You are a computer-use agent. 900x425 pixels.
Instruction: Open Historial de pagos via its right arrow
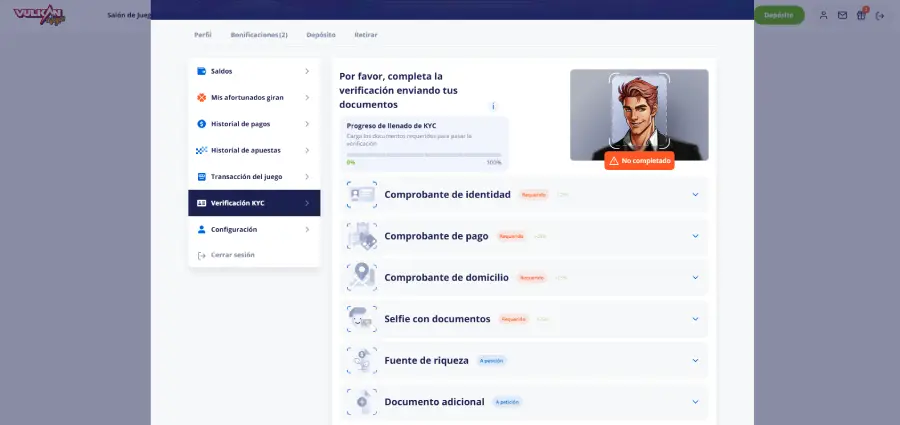307,124
